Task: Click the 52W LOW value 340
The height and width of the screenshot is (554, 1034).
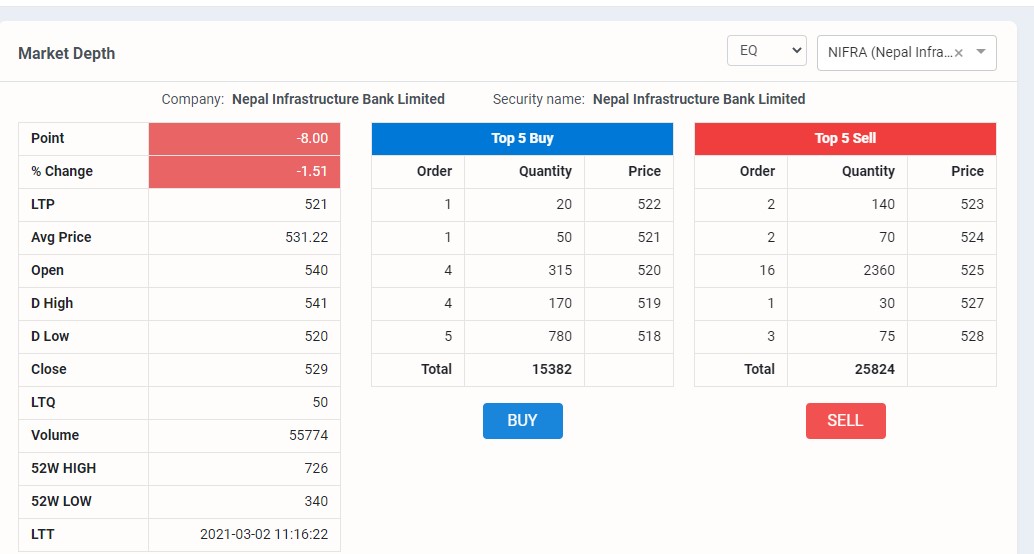Action: 317,501
